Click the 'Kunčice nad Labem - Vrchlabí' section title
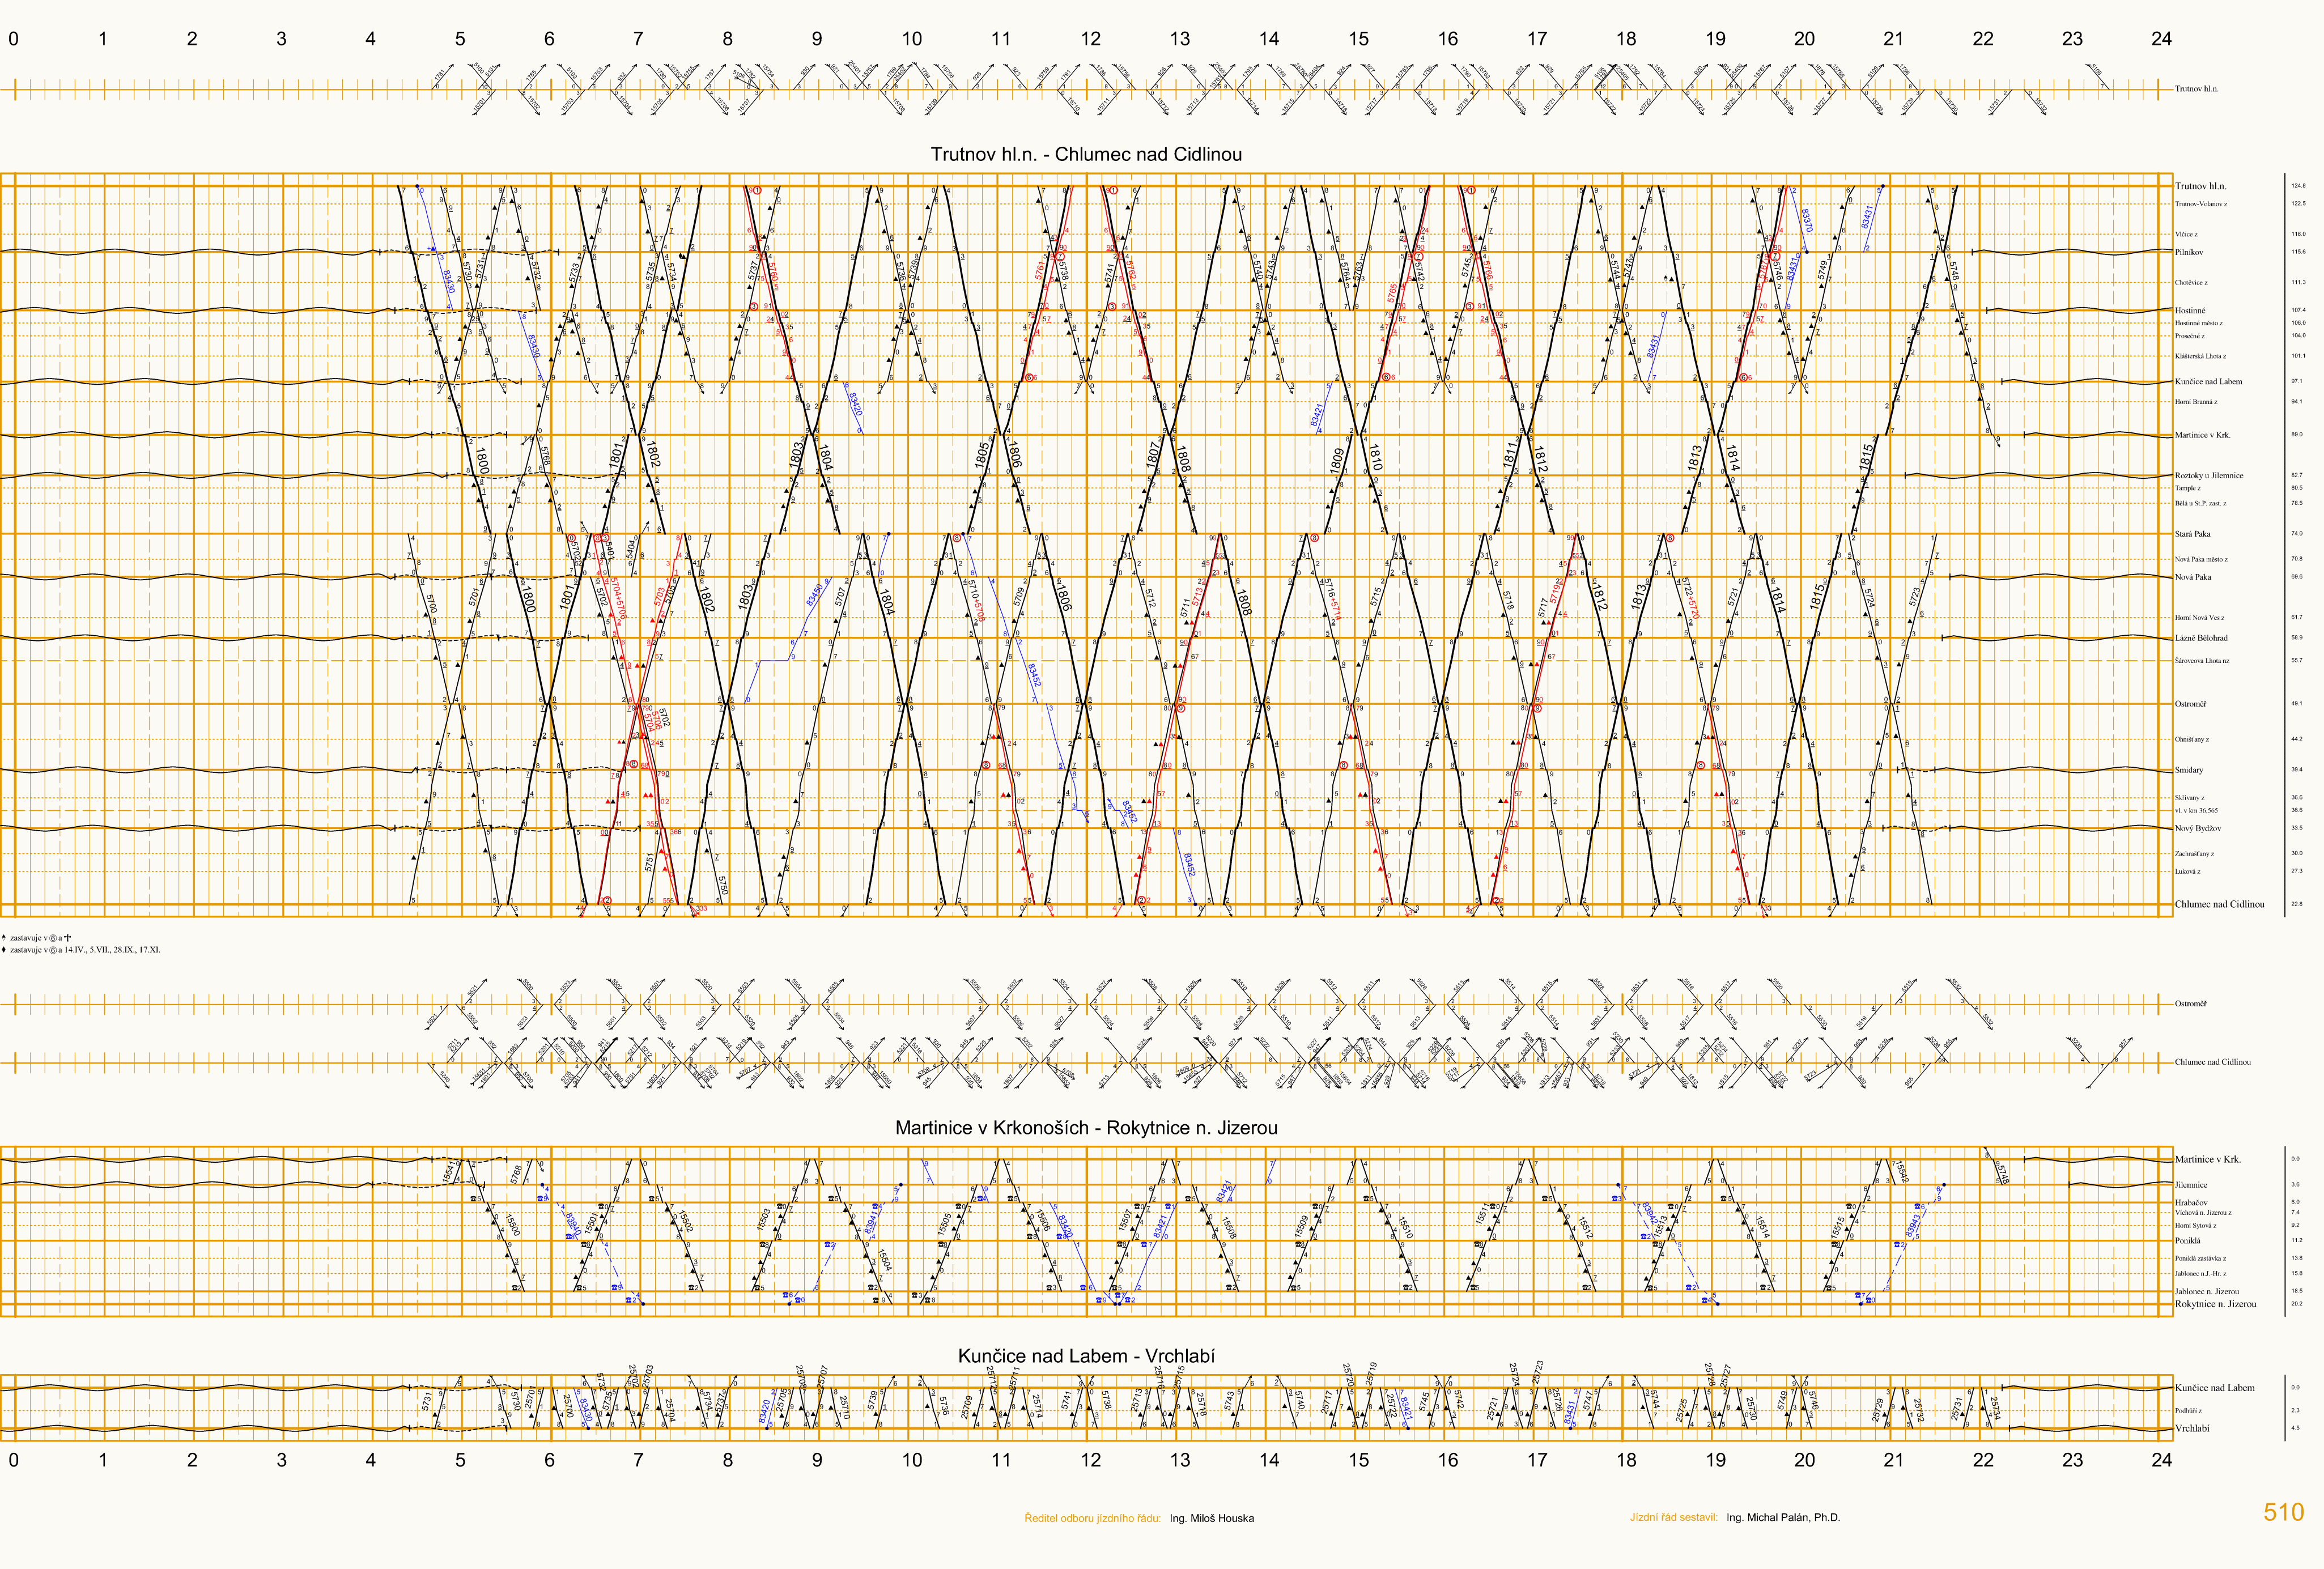The width and height of the screenshot is (2324, 1569). click(x=1086, y=1356)
